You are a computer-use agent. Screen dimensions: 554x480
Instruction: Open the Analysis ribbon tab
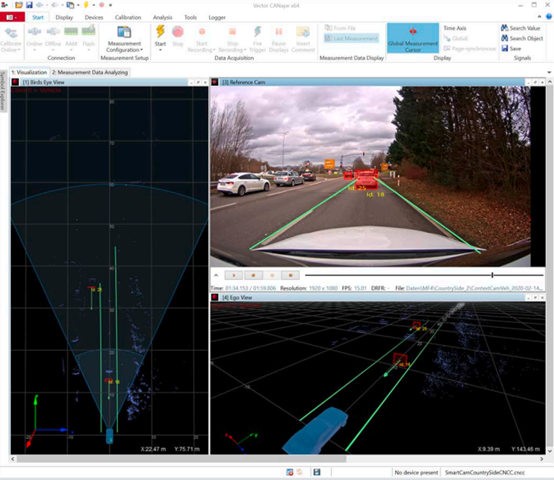click(x=163, y=17)
